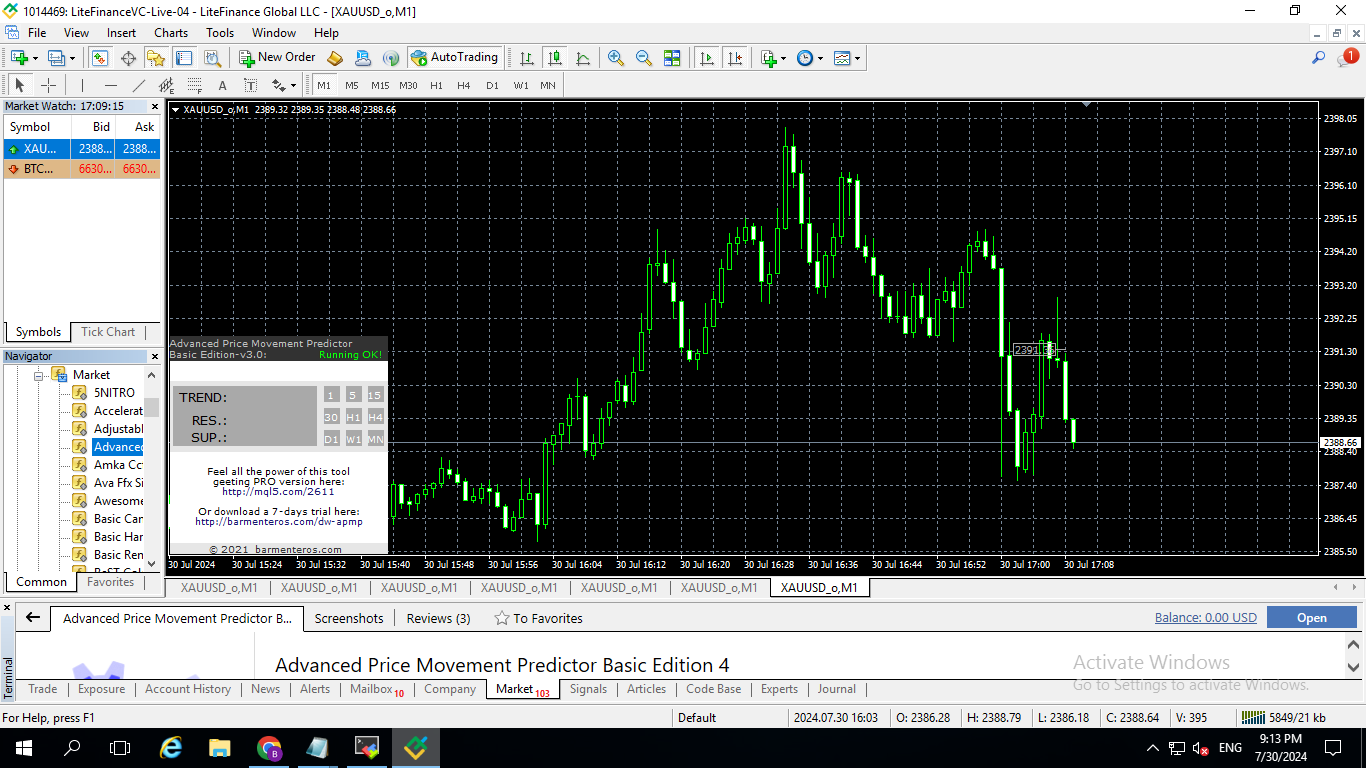Add product To Favorites
The width and height of the screenshot is (1366, 768).
tap(538, 619)
